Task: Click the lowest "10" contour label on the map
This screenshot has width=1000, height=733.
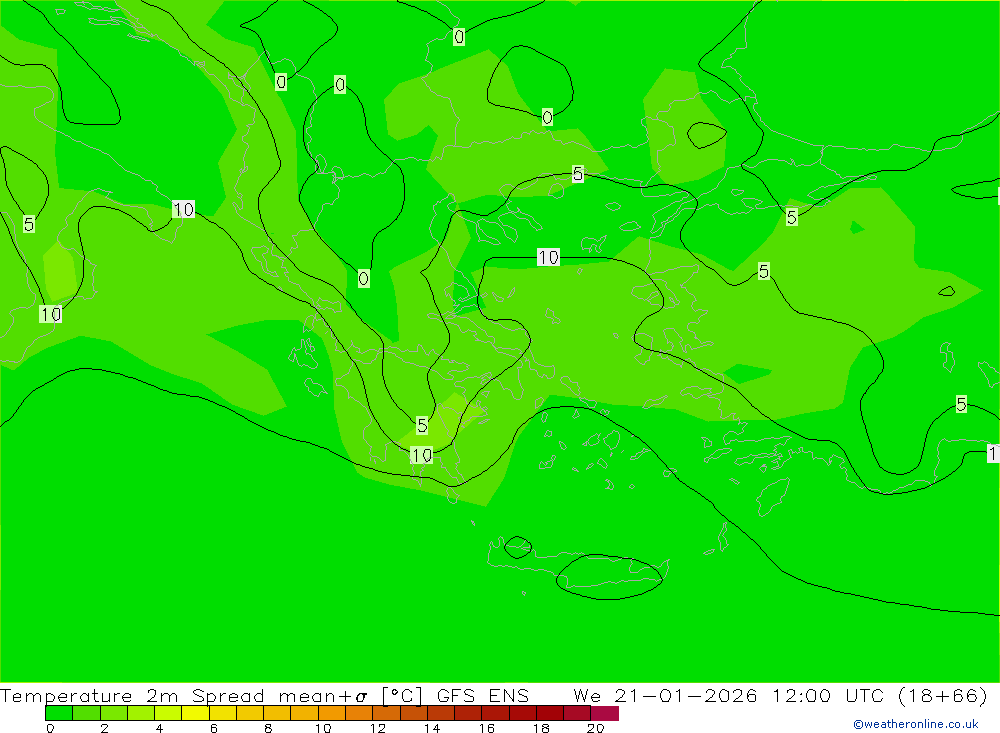Action: pyautogui.click(x=421, y=455)
